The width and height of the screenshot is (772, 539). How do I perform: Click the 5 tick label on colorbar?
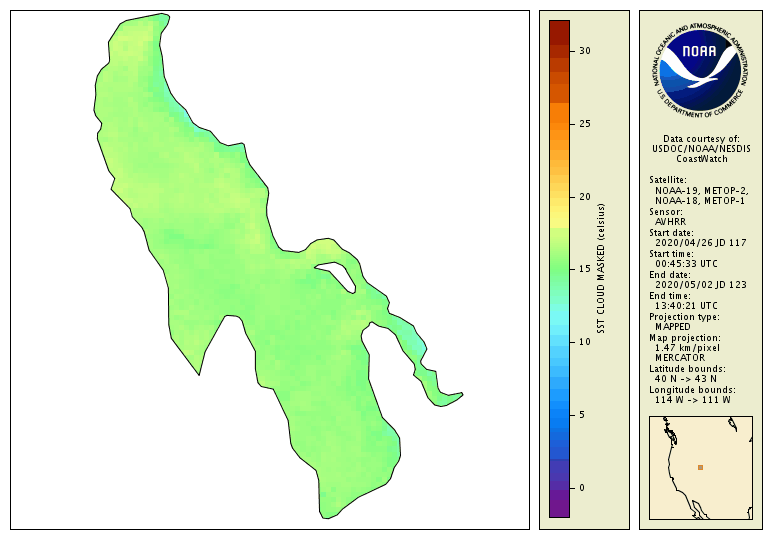click(582, 415)
